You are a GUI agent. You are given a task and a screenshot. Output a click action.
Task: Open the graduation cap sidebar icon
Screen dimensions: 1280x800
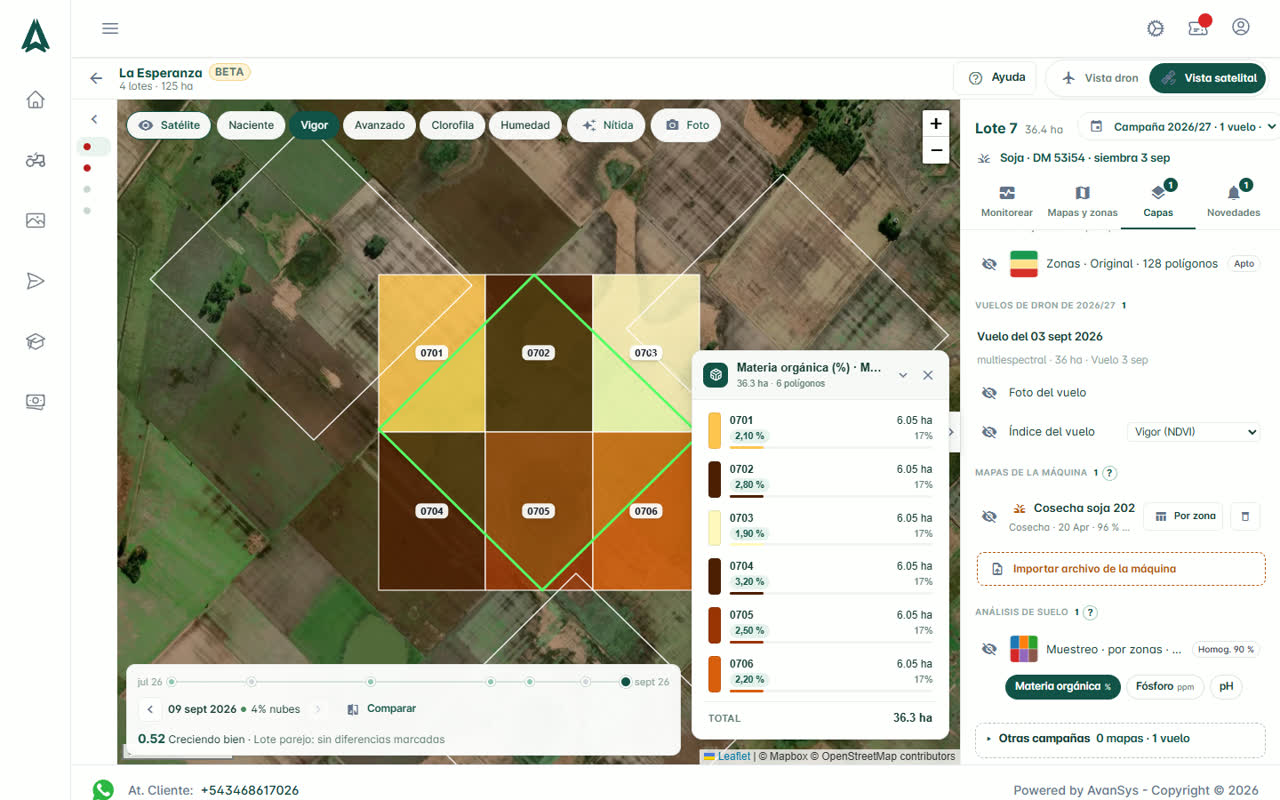tap(36, 341)
